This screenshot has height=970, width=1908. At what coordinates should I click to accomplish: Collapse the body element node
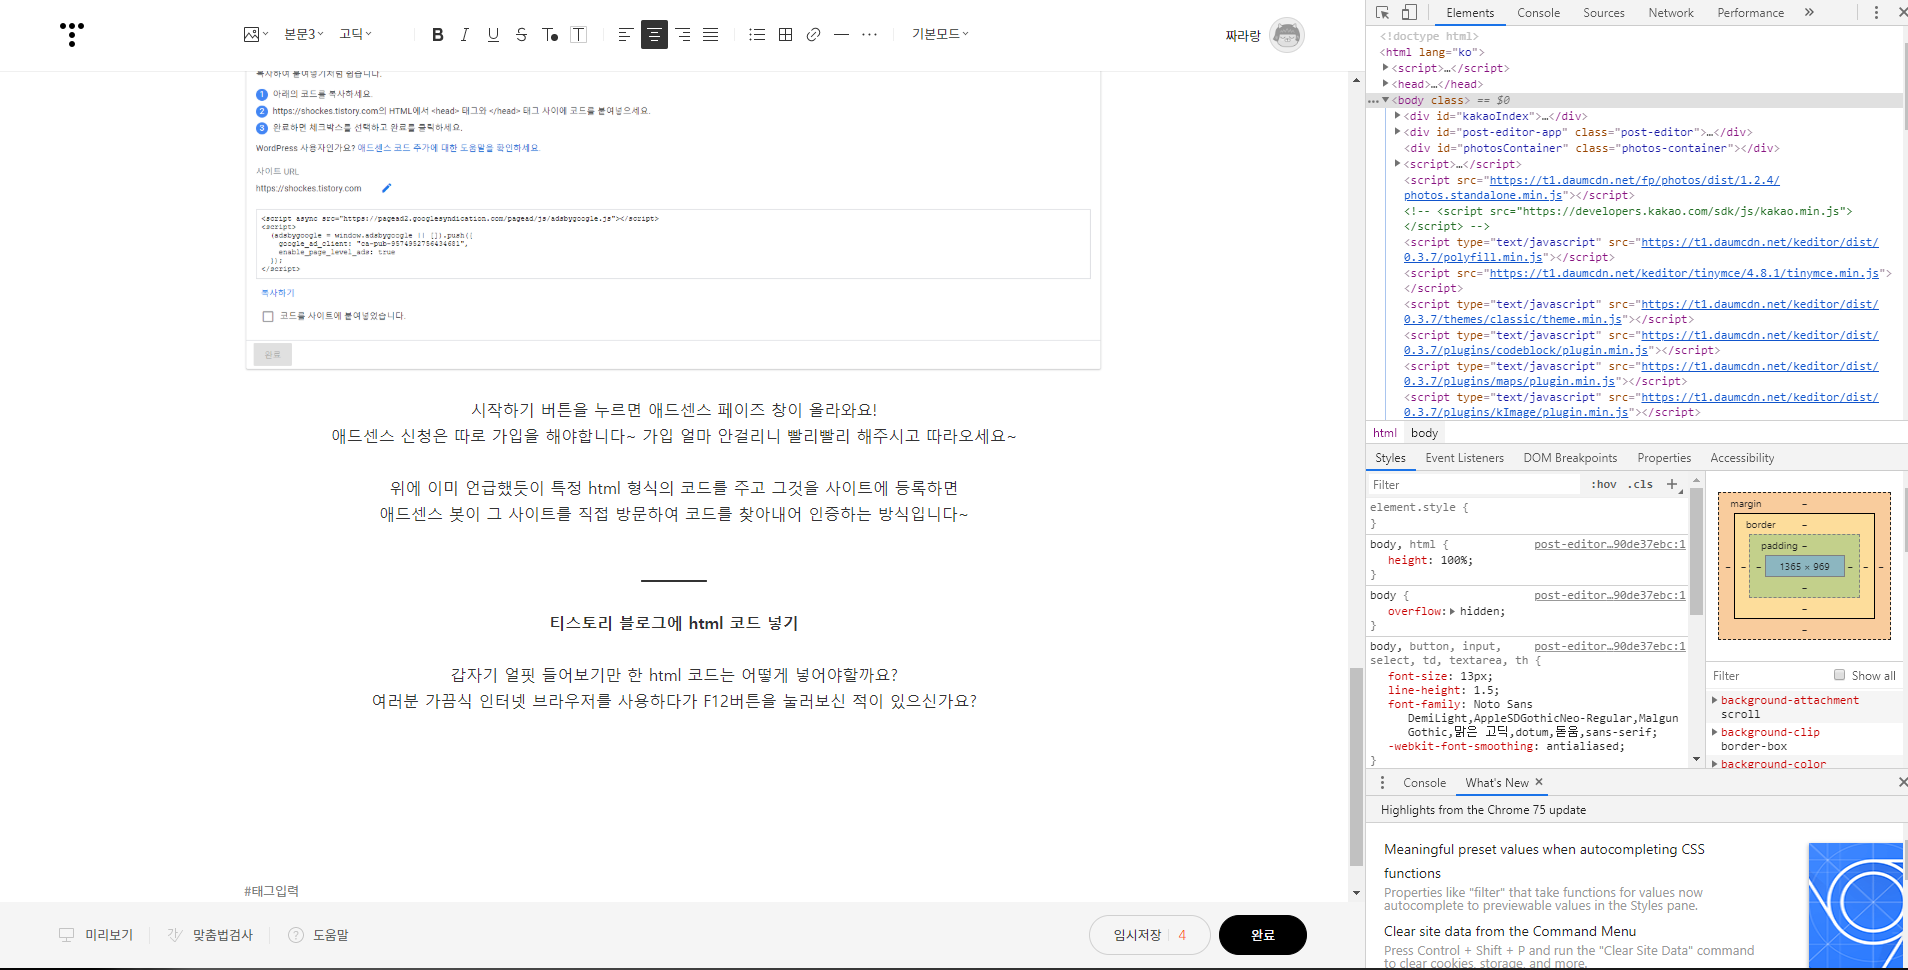(x=1386, y=100)
